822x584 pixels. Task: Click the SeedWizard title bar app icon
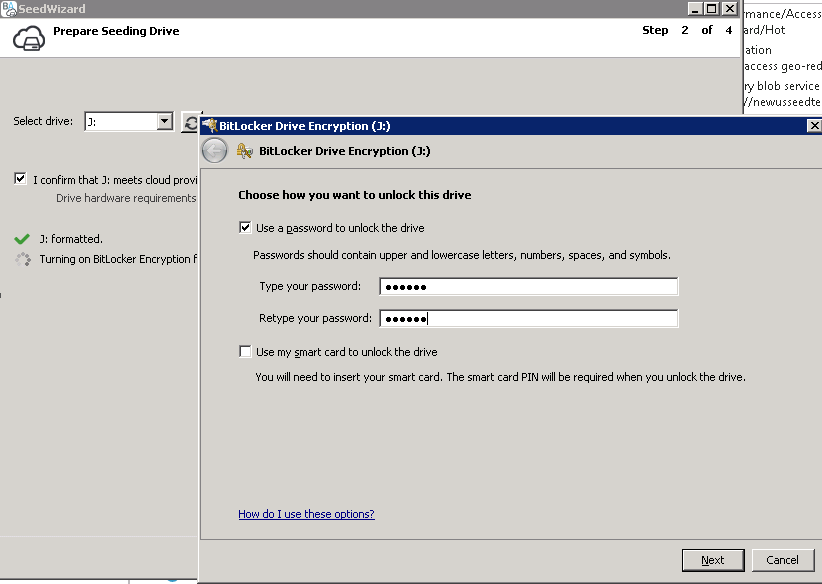coord(8,8)
